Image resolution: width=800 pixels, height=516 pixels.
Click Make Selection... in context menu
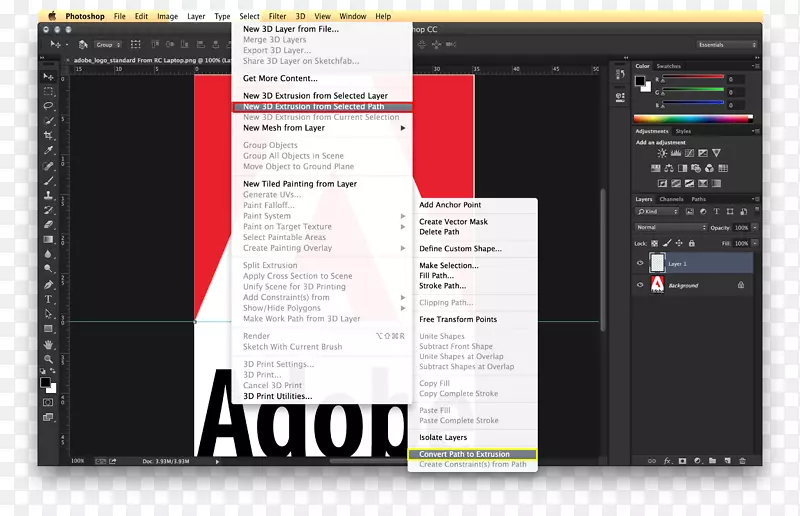[x=449, y=265]
